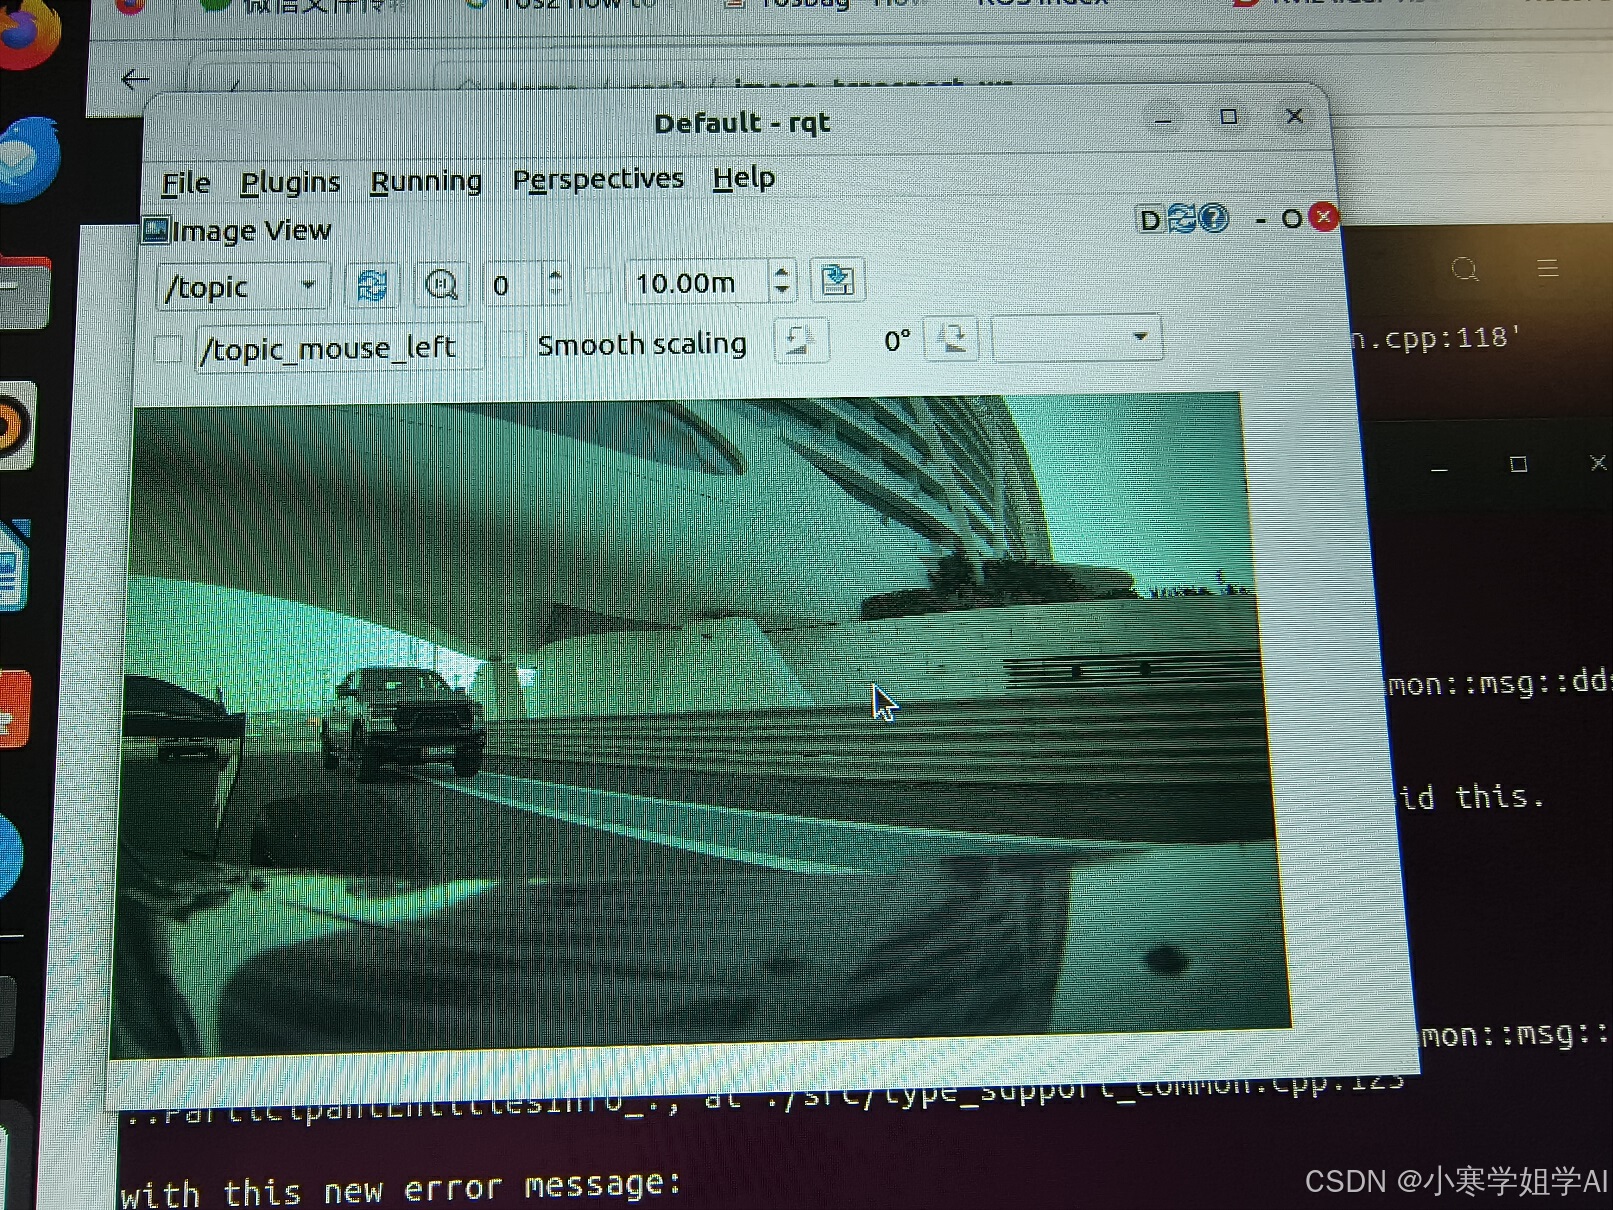Rotate the image left
The image size is (1613, 1210).
coord(800,341)
